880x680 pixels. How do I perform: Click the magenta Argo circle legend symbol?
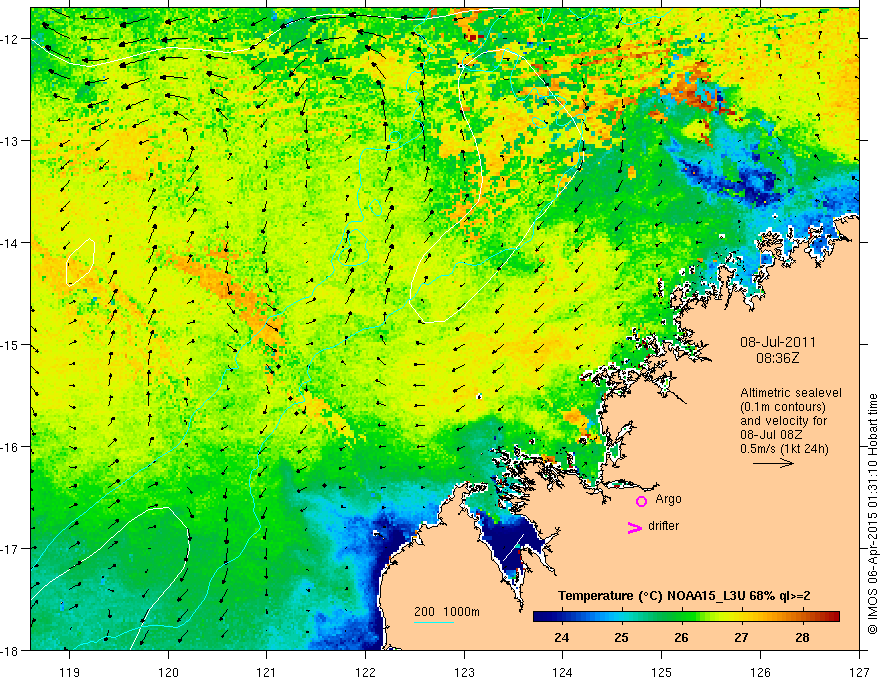point(641,501)
